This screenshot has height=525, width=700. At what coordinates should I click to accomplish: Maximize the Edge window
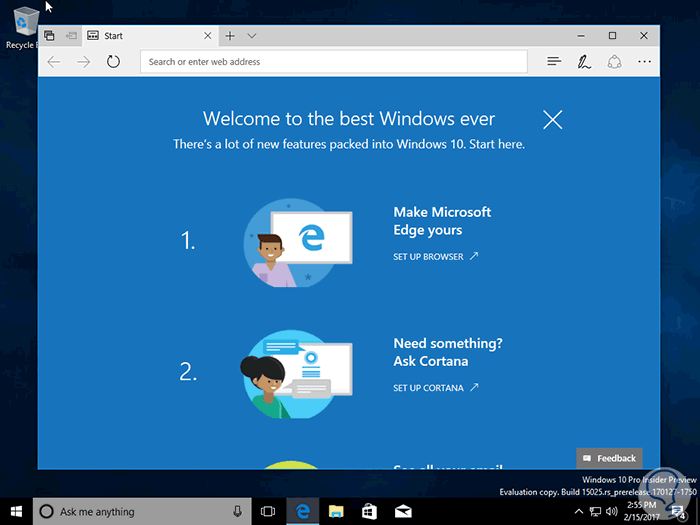[x=612, y=36]
